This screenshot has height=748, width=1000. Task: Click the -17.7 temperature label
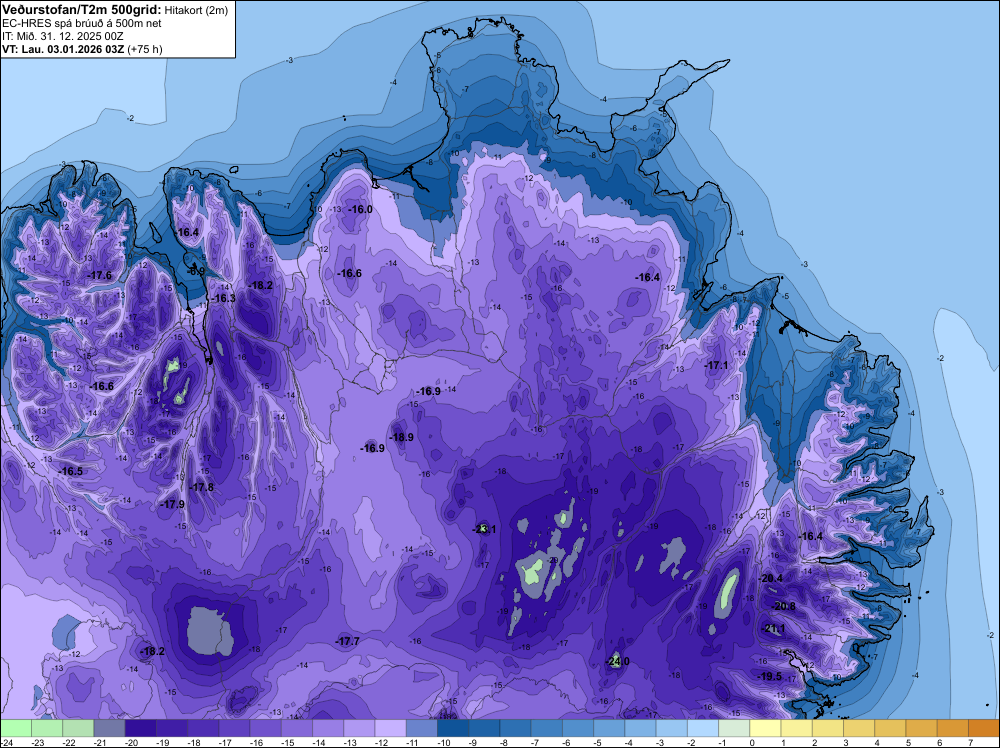[348, 642]
